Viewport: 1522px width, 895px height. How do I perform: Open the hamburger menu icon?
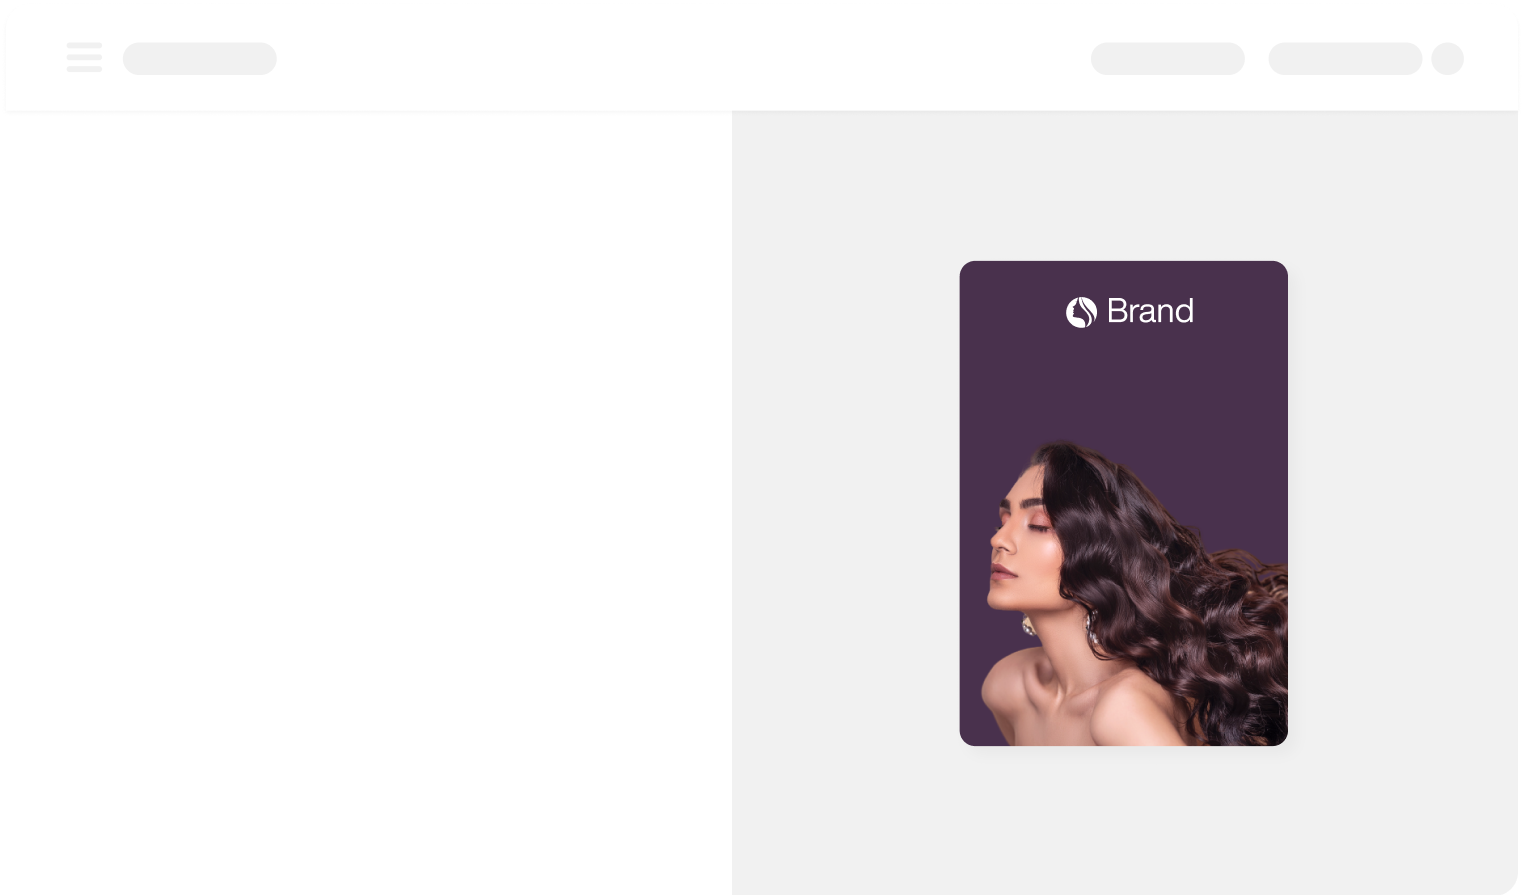pyautogui.click(x=84, y=57)
